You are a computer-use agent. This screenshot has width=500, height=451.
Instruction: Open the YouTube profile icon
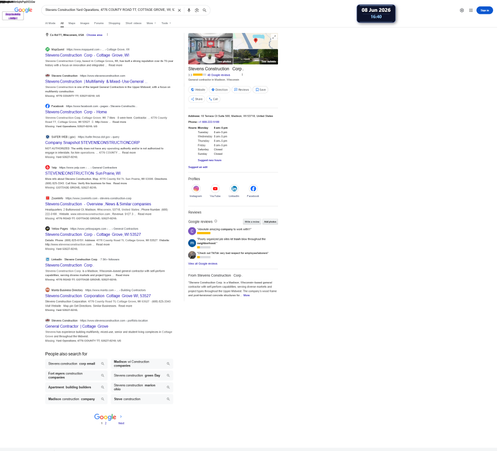215,189
